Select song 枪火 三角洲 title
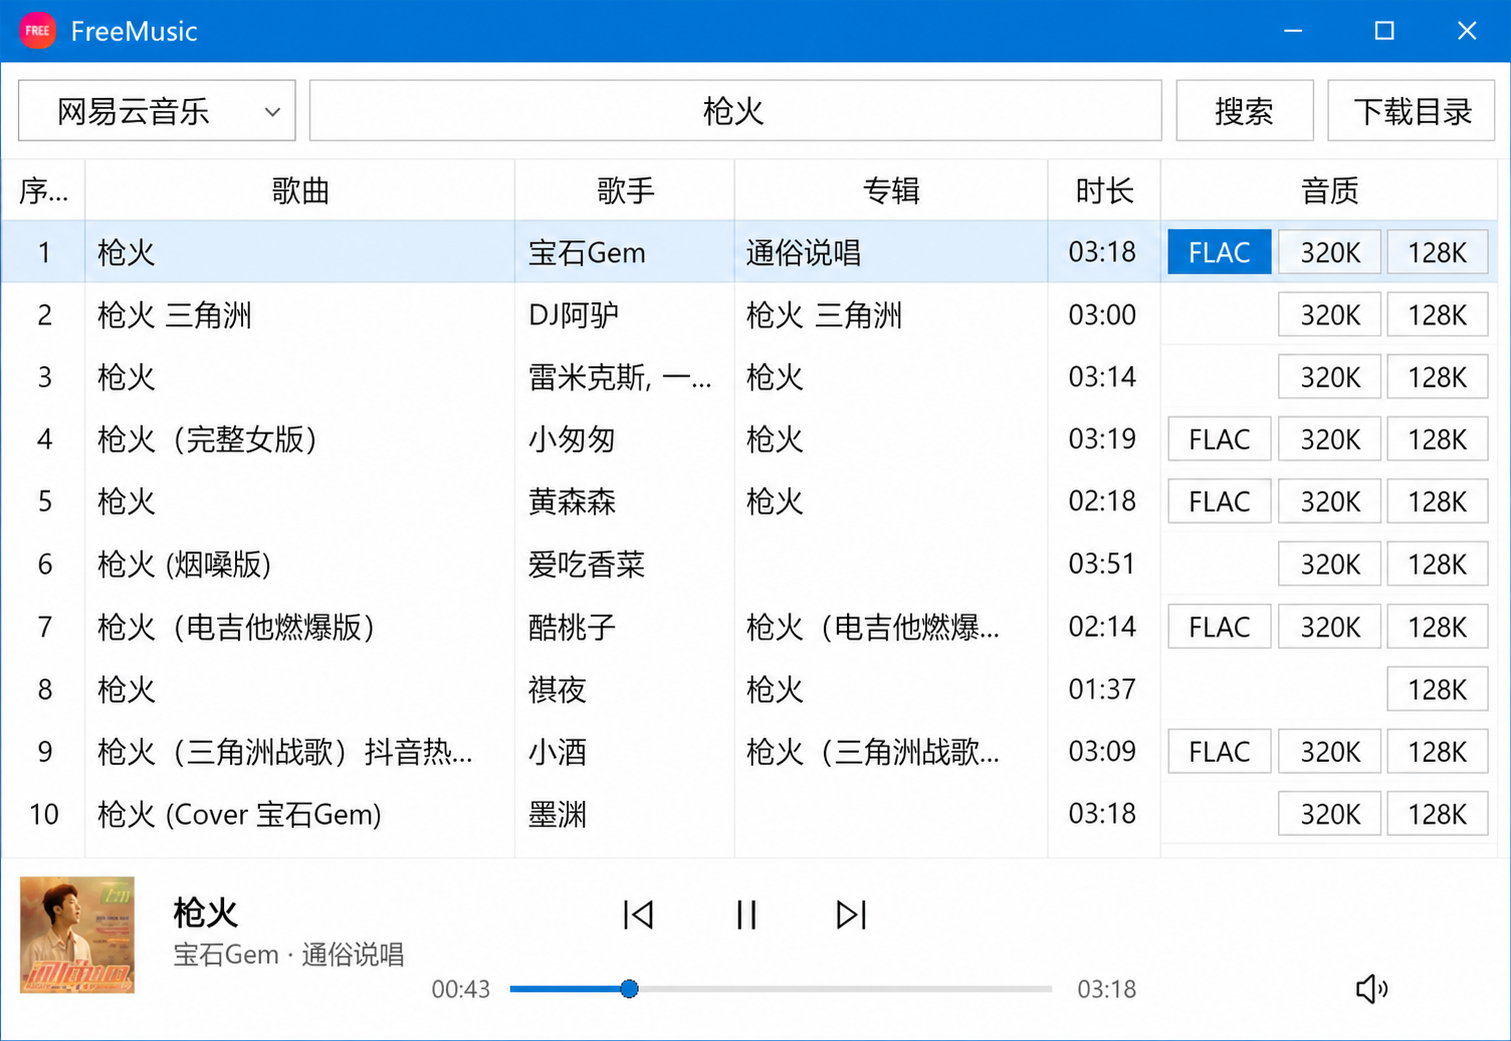The height and width of the screenshot is (1041, 1511). pyautogui.click(x=174, y=315)
